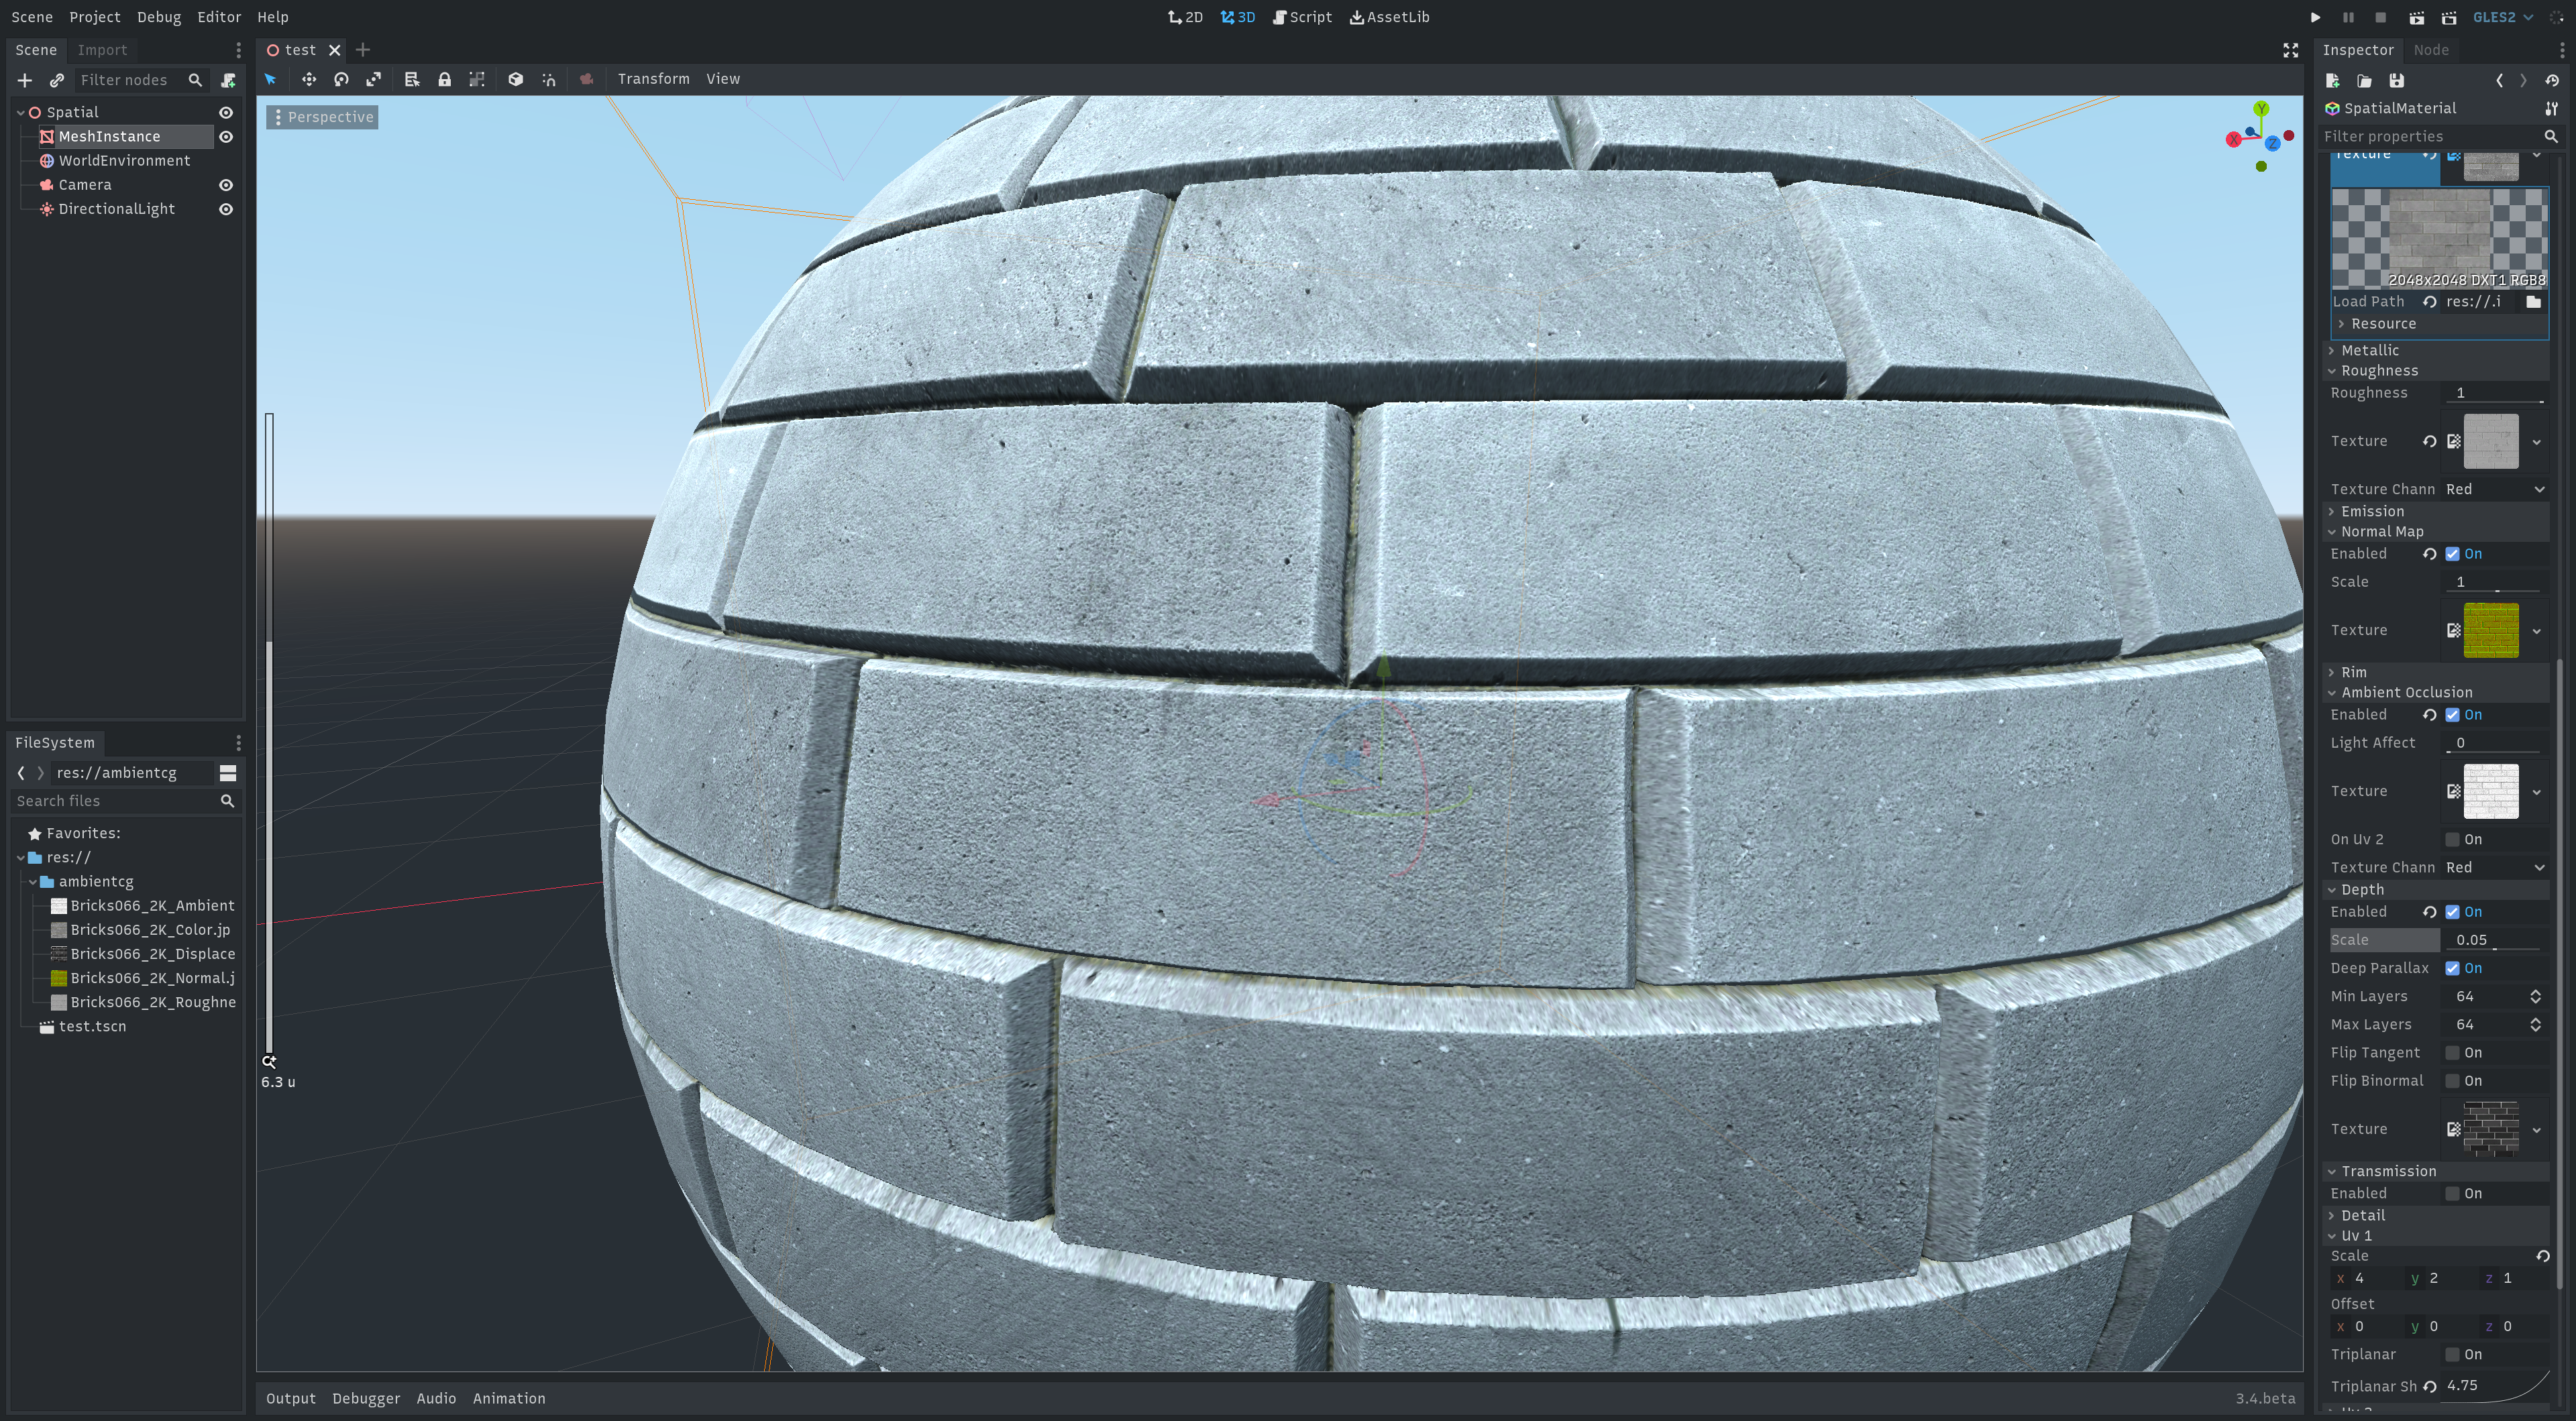Select the Scale mode tool
The image size is (2576, 1421).
pyautogui.click(x=373, y=79)
